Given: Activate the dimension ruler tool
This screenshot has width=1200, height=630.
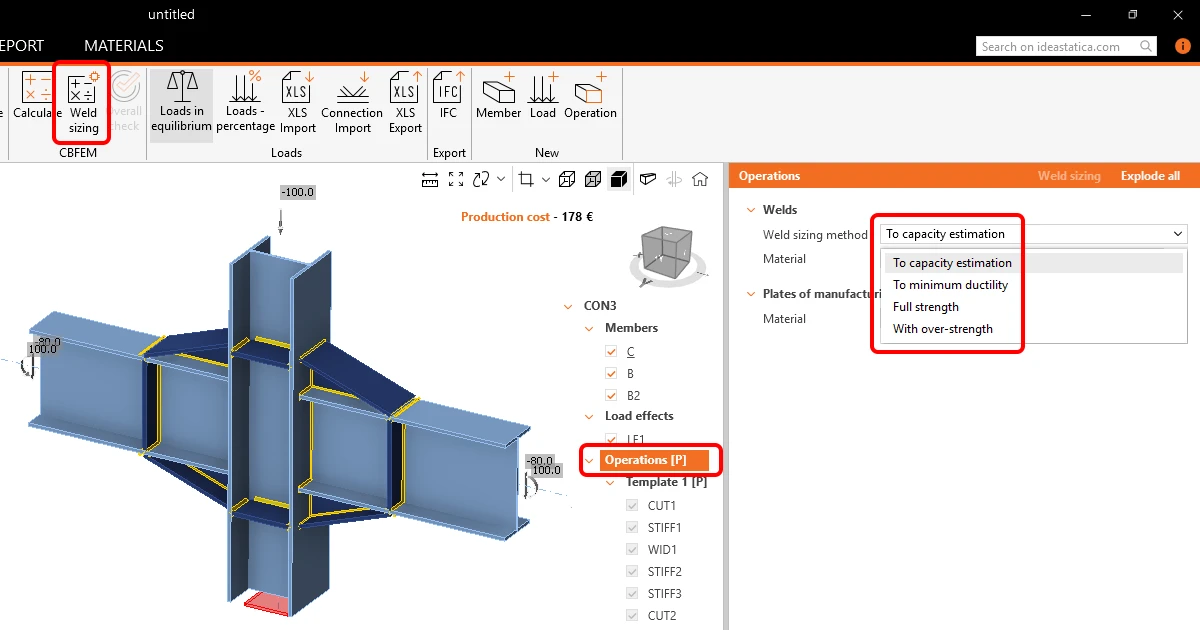Looking at the screenshot, I should [x=430, y=179].
